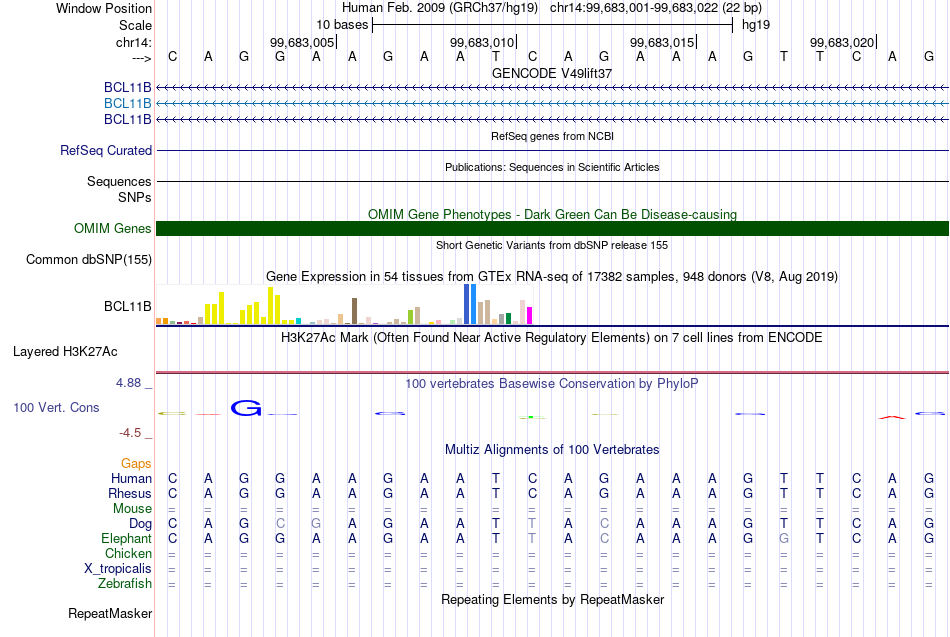
Task: Click the magenta bar in GTEx chart
Action: (529, 316)
